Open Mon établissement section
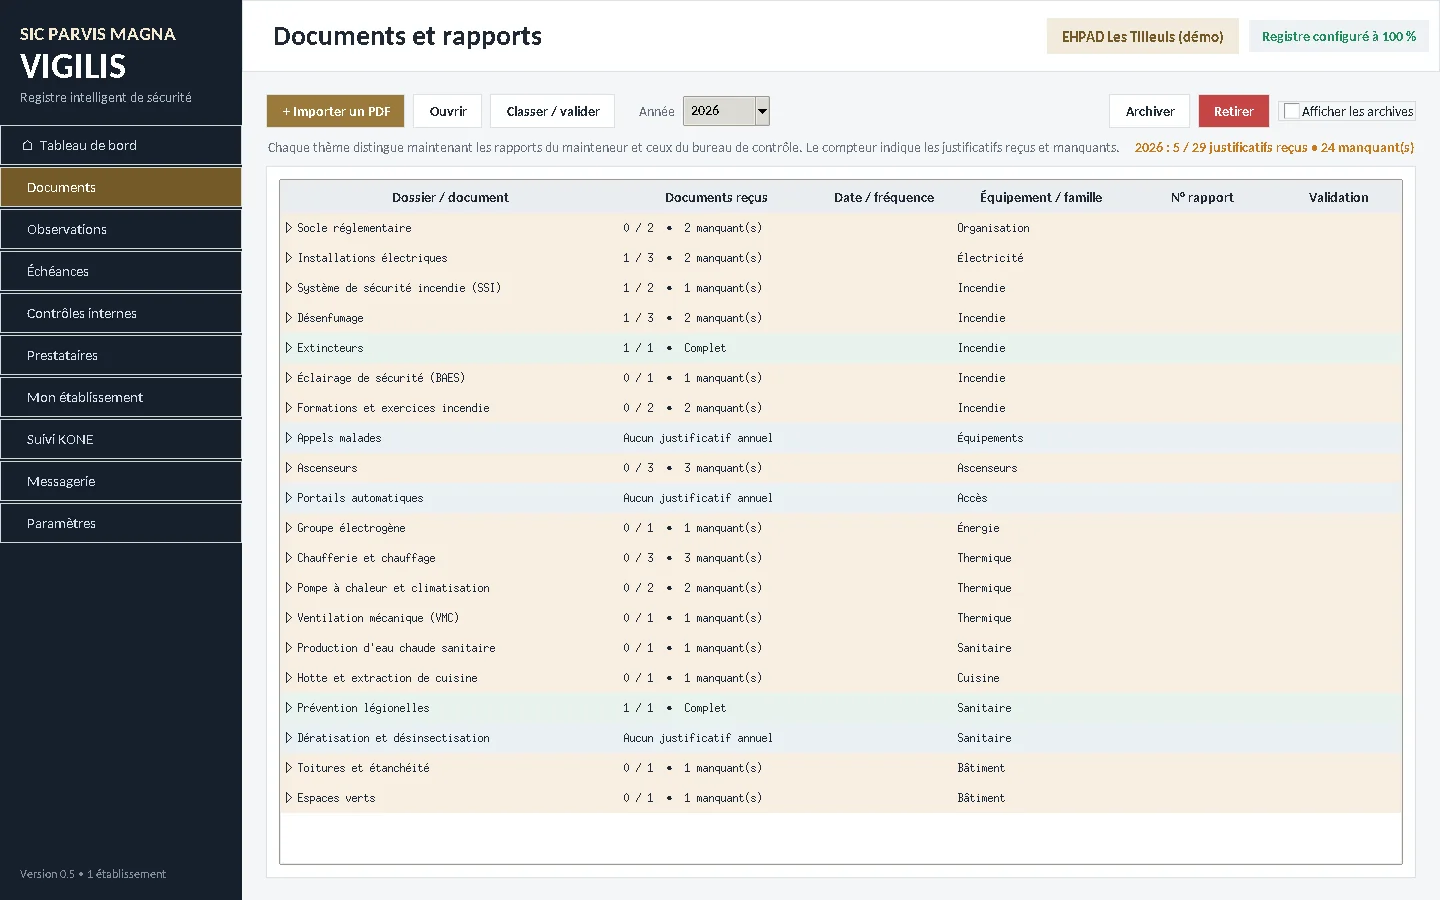Image resolution: width=1440 pixels, height=900 pixels. click(x=120, y=397)
